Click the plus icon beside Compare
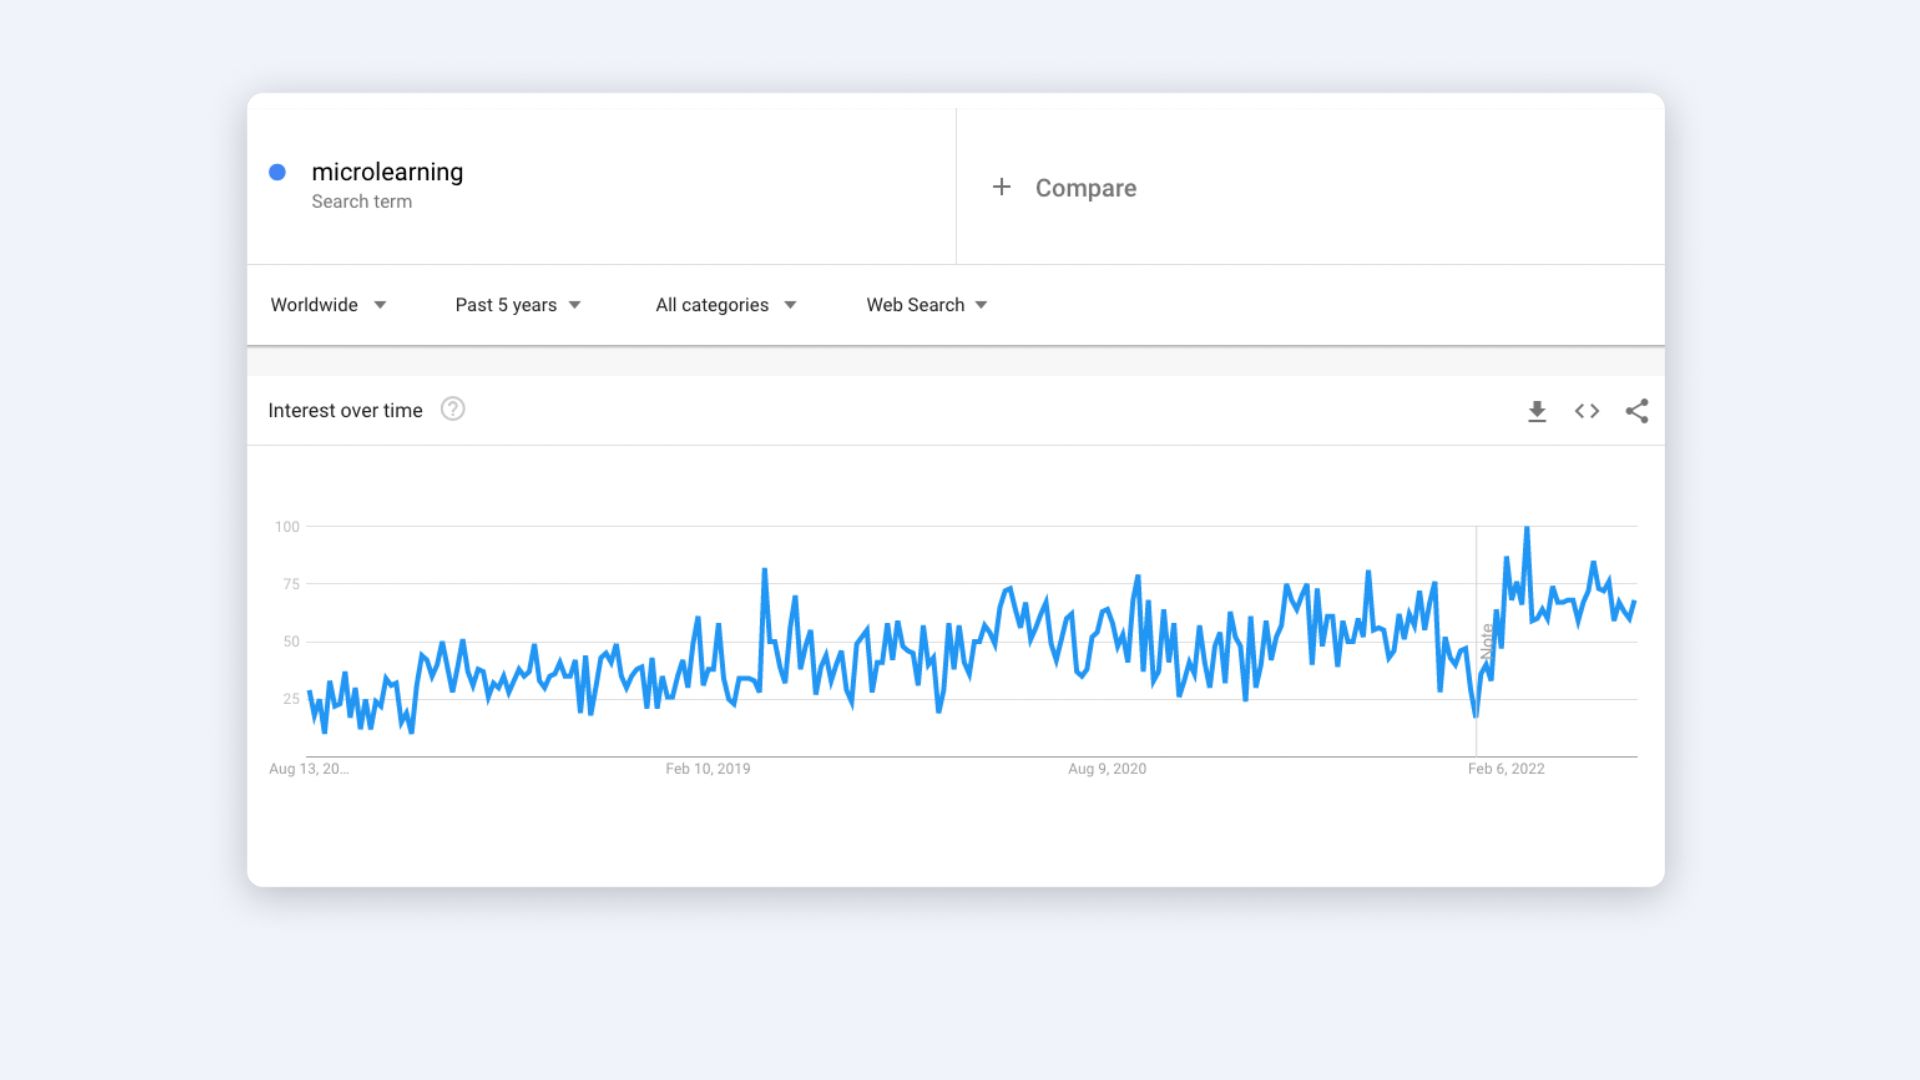This screenshot has width=1920, height=1080. (x=1001, y=187)
